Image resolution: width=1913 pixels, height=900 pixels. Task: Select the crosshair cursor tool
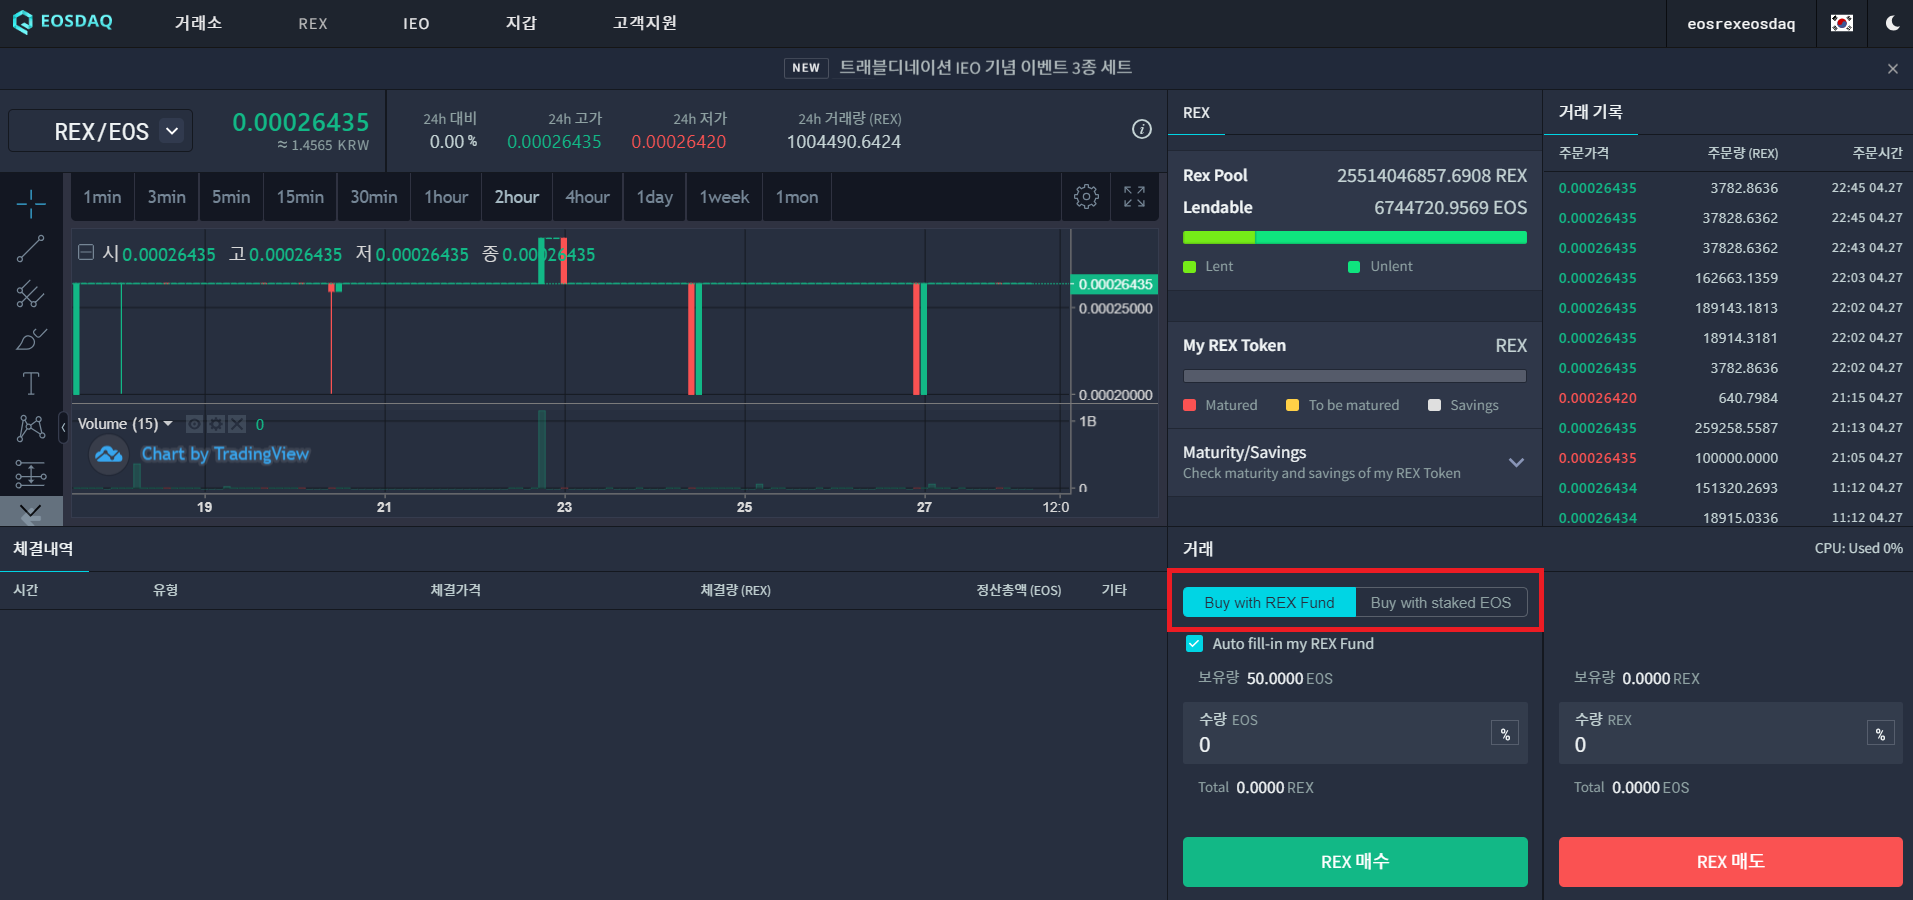click(31, 204)
